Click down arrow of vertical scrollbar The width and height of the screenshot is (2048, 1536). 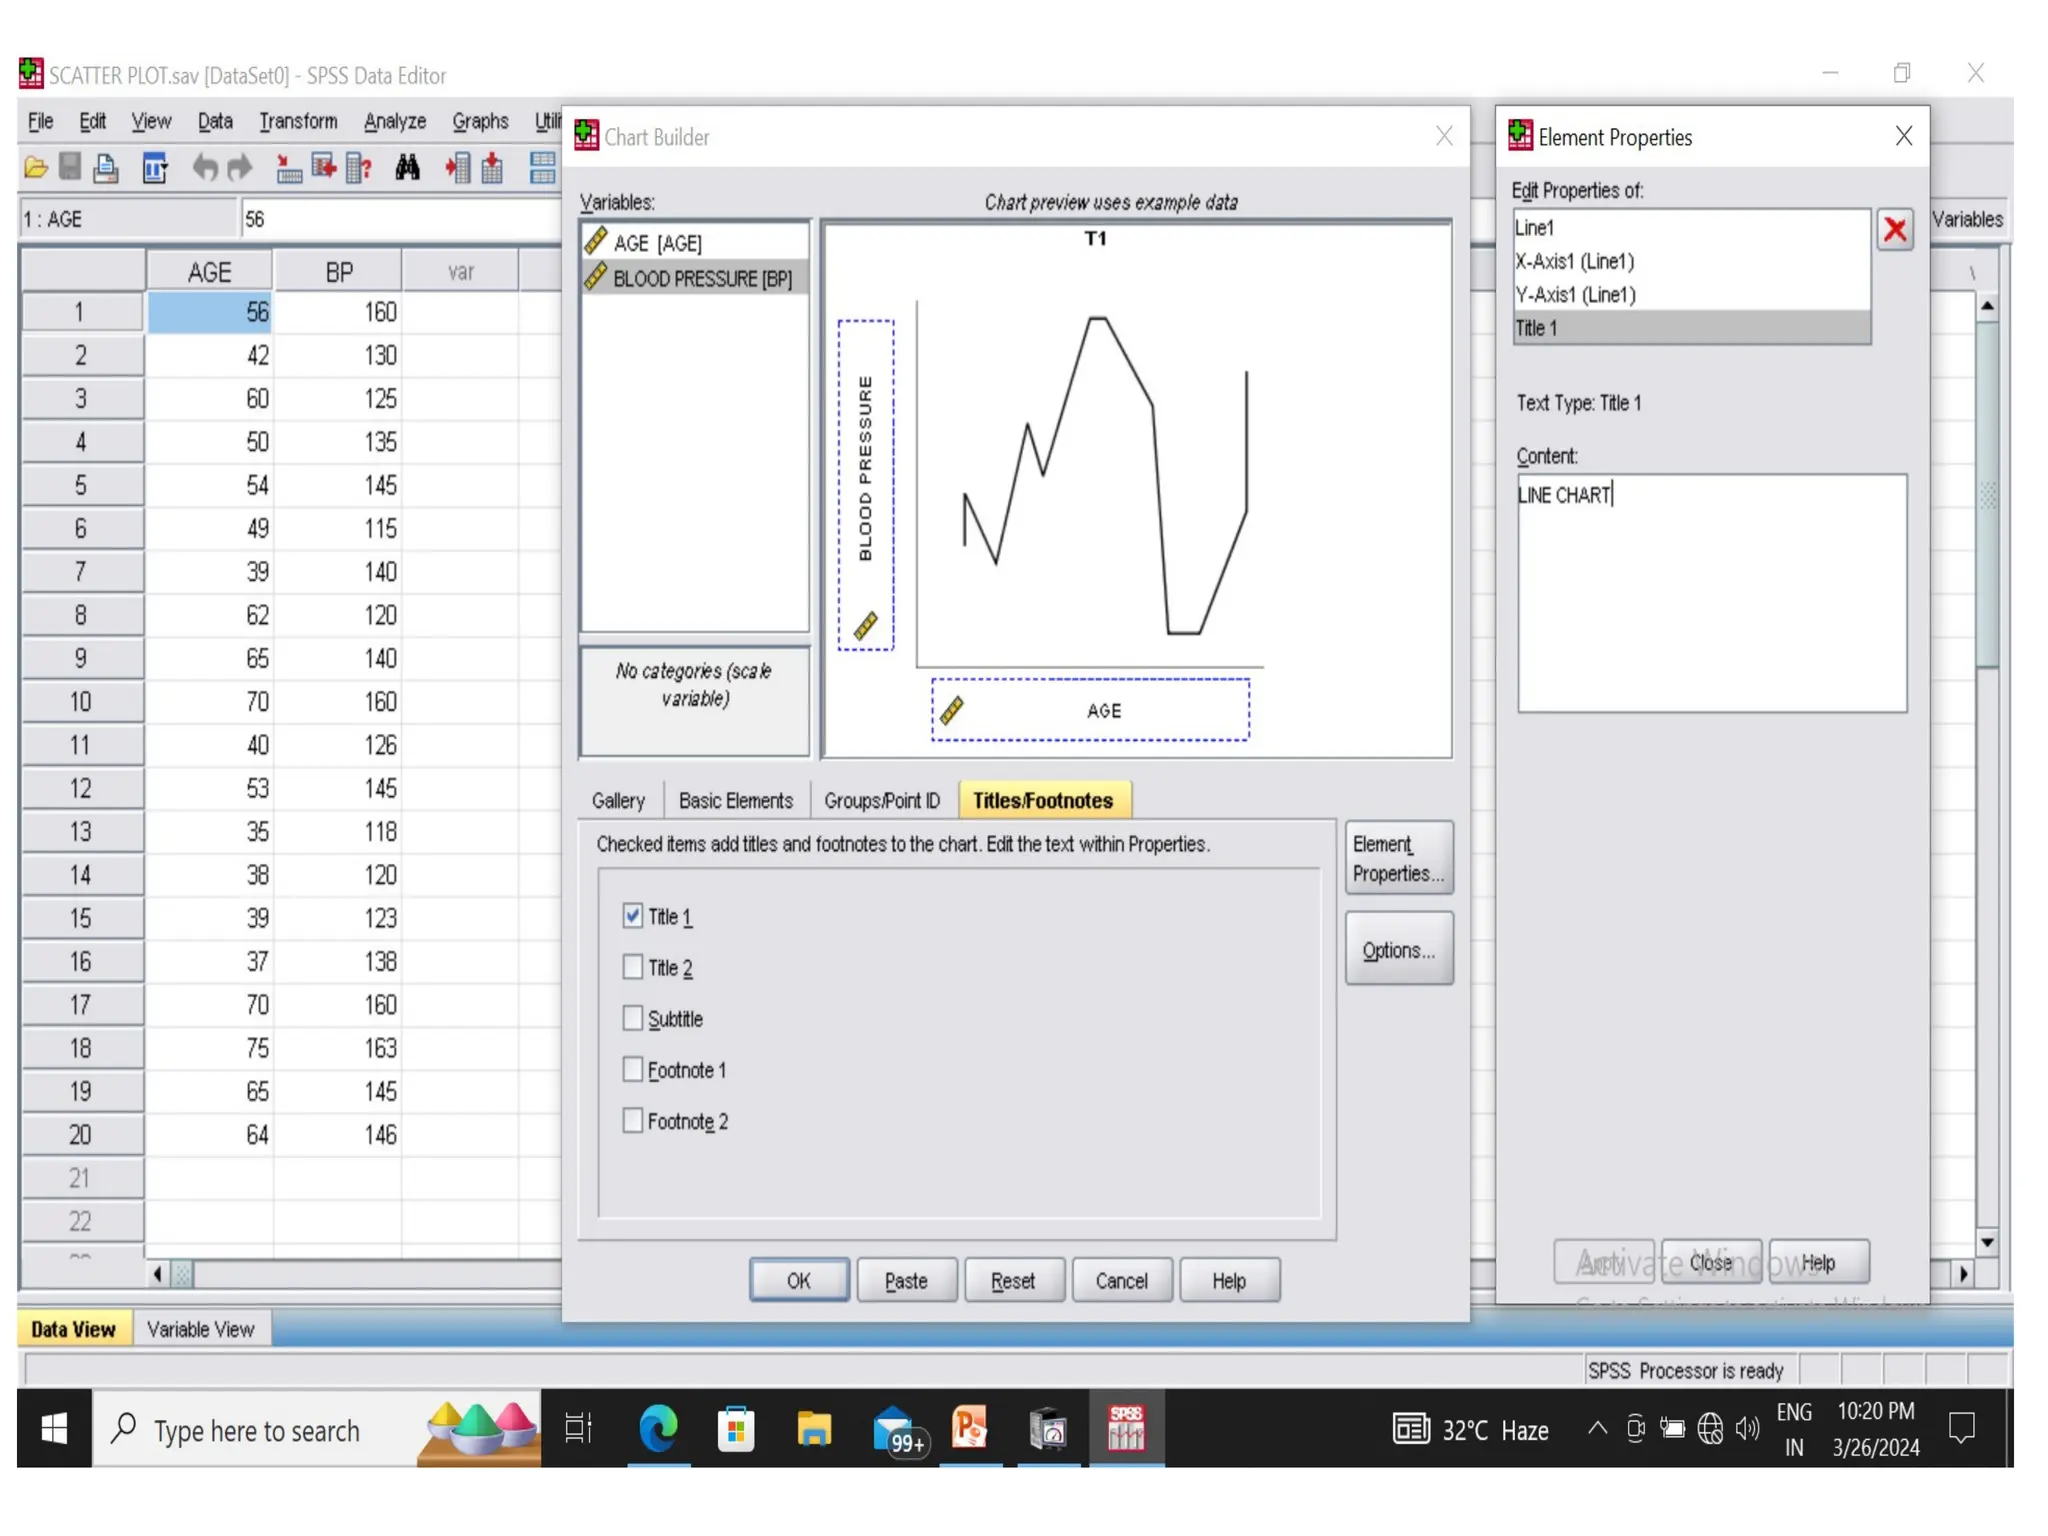click(1987, 1242)
